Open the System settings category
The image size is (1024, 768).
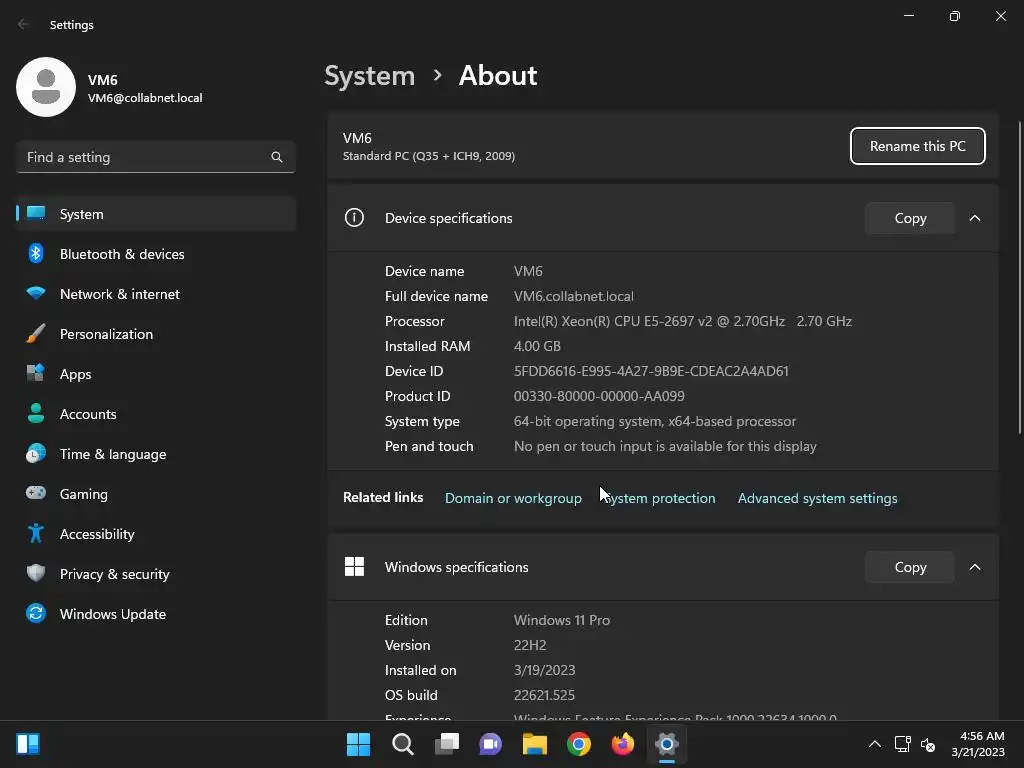coord(156,214)
